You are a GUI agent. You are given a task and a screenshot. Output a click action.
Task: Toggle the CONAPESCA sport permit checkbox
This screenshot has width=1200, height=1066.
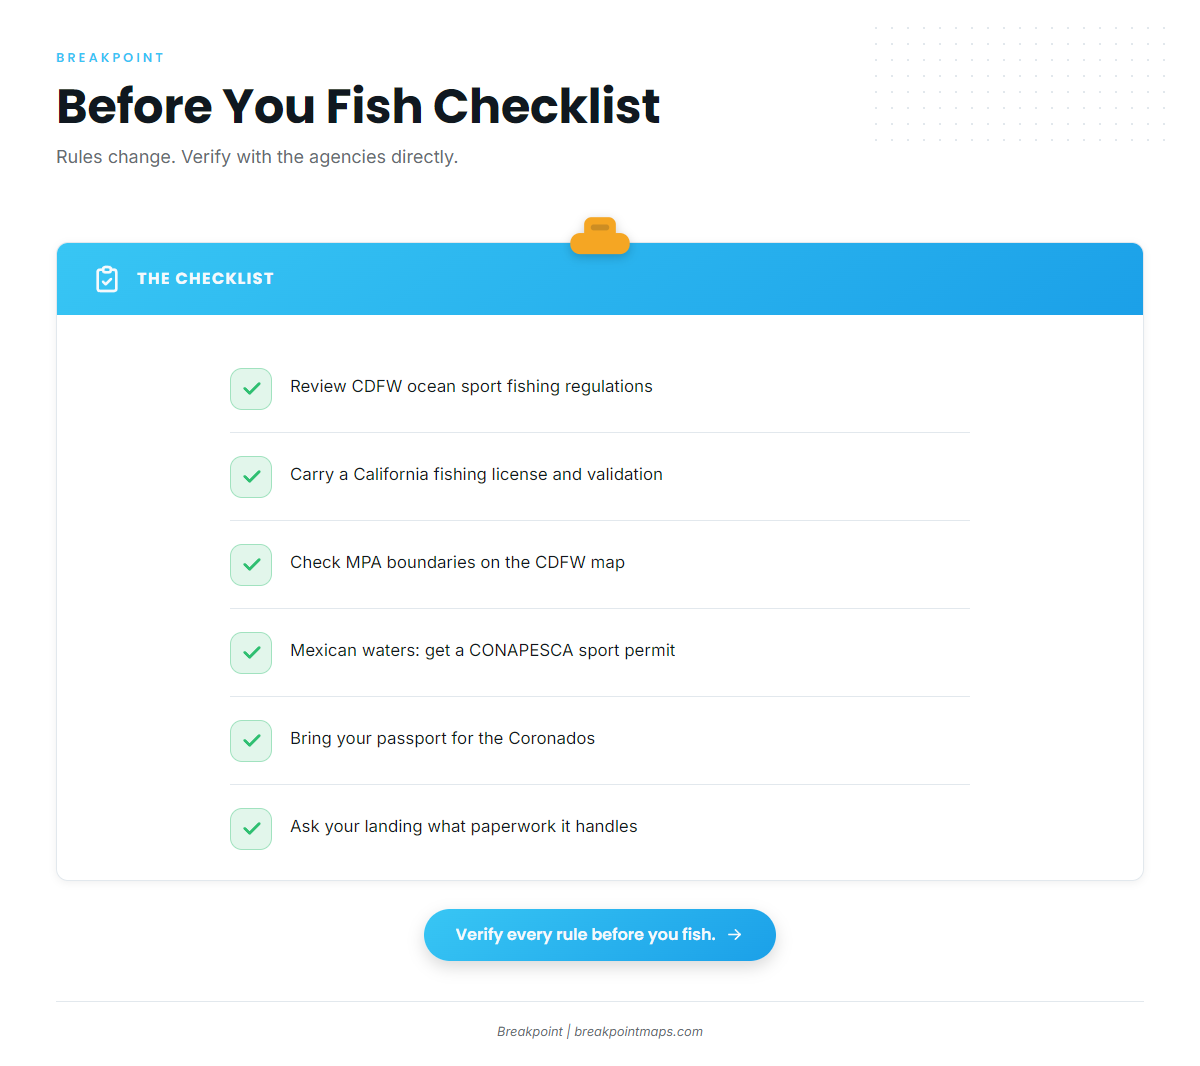[x=251, y=653]
